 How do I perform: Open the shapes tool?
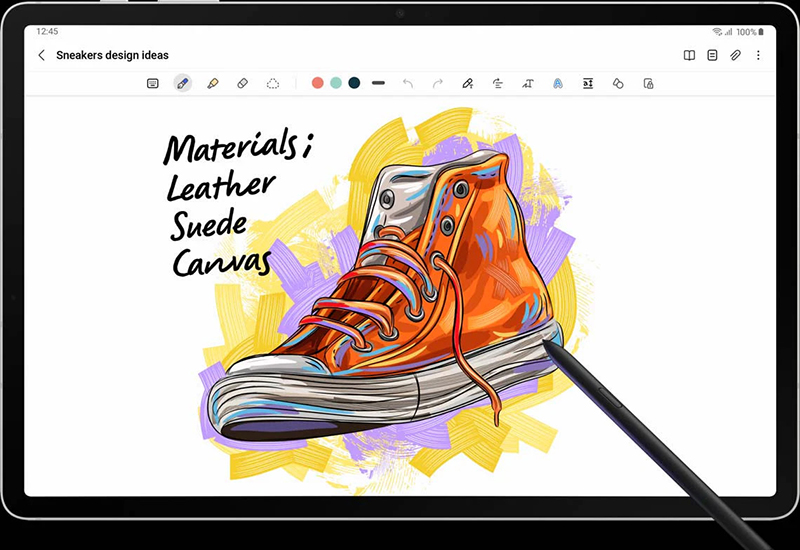pyautogui.click(x=618, y=83)
